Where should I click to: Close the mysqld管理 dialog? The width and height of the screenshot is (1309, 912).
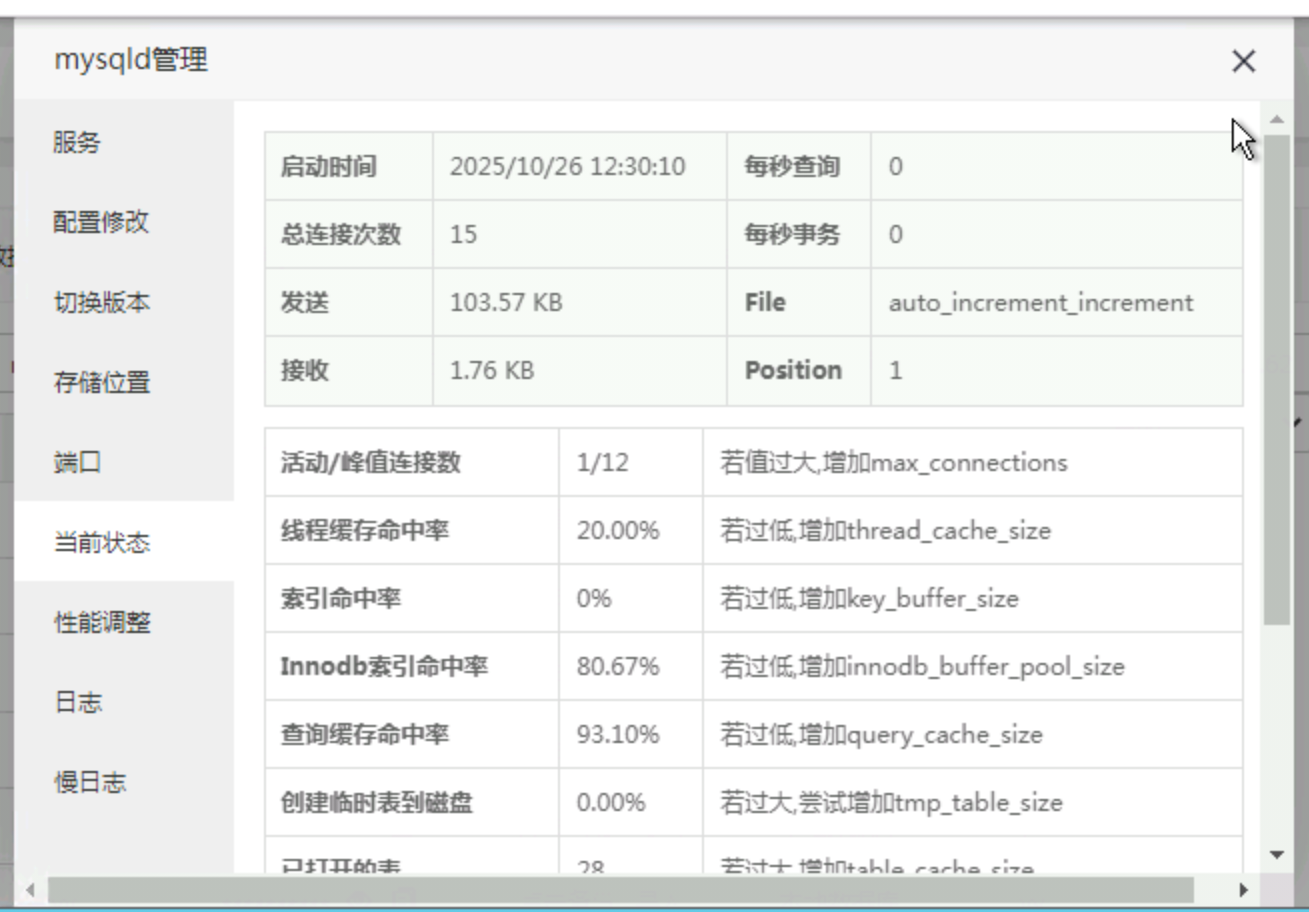tap(1243, 61)
